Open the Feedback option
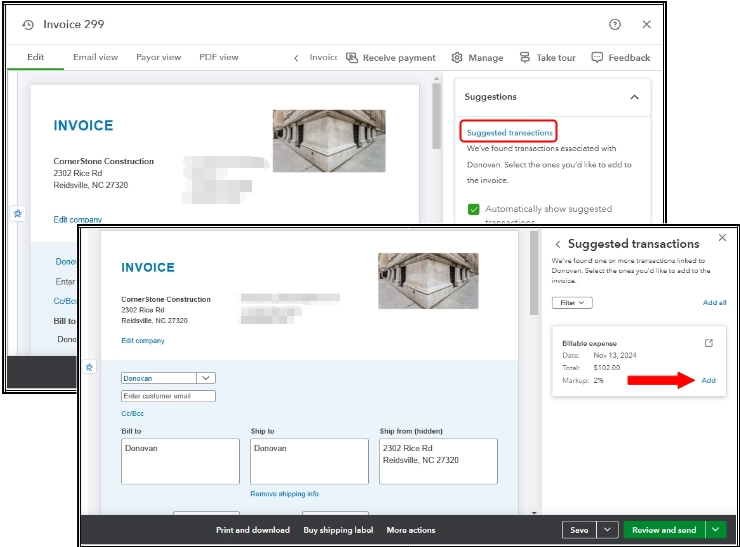Screen dimensions: 740x547 pyautogui.click(x=621, y=58)
